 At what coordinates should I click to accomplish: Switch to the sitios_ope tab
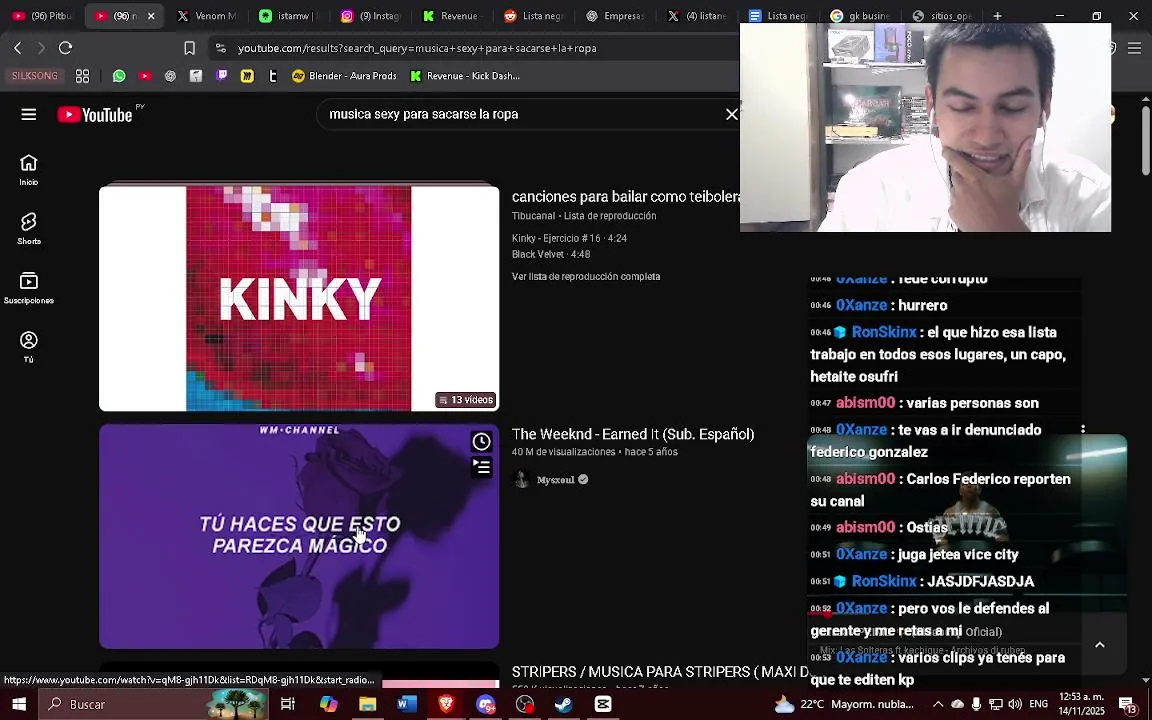pos(943,15)
